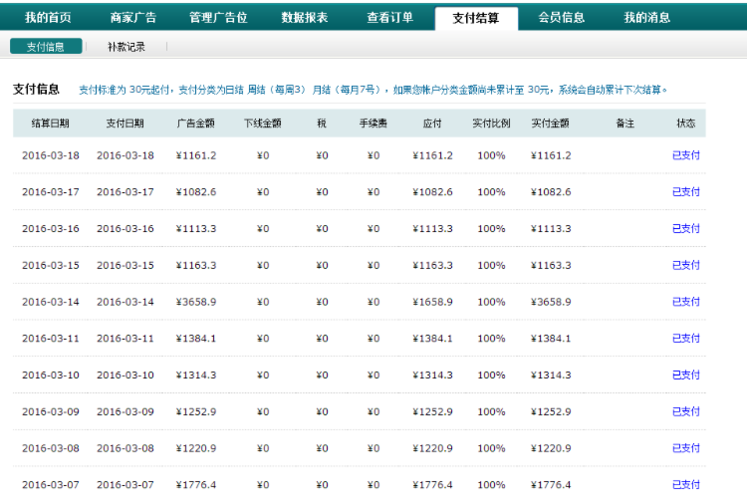Select the 支付信息 section heading
The image size is (747, 500).
tap(36, 89)
